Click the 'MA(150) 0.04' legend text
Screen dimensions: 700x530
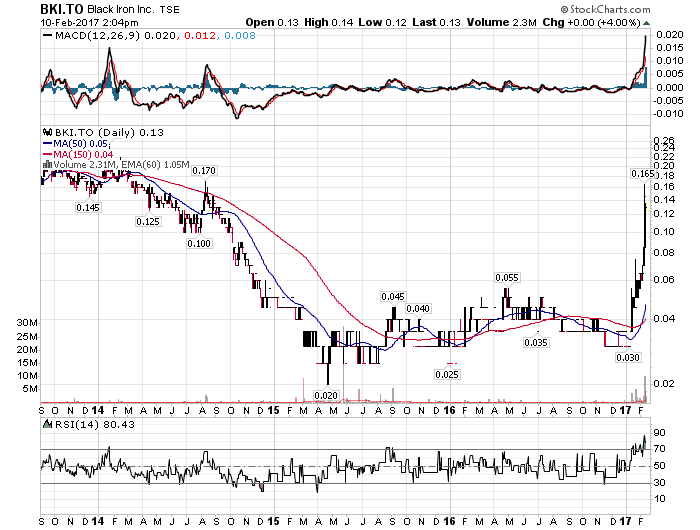83,154
